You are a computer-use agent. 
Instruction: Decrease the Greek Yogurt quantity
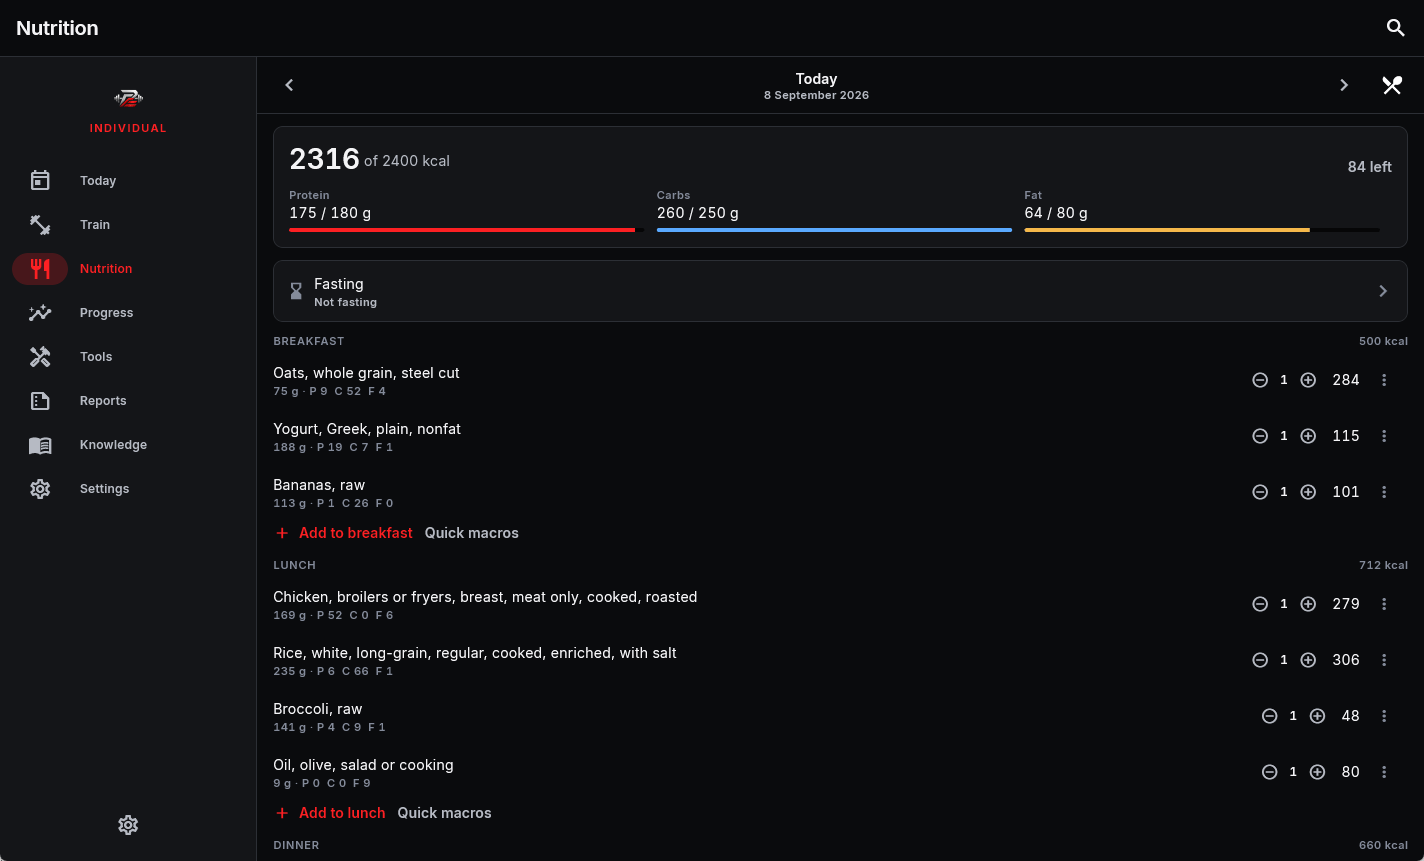click(1260, 436)
